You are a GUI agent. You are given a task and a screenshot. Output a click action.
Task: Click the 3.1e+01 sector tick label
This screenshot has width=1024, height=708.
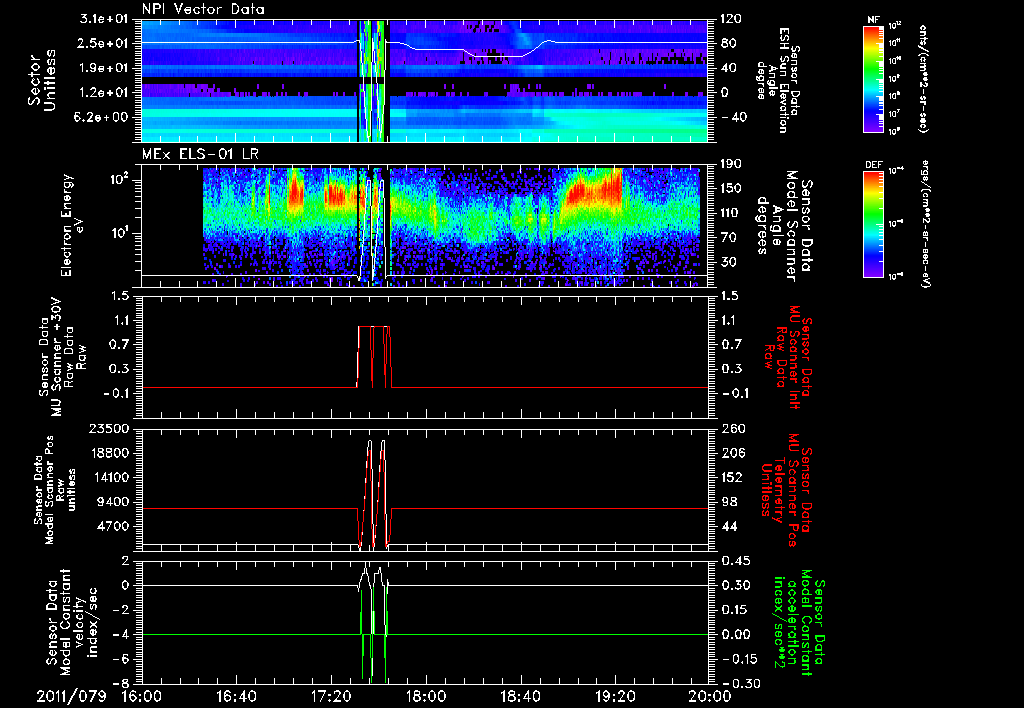(x=106, y=19)
